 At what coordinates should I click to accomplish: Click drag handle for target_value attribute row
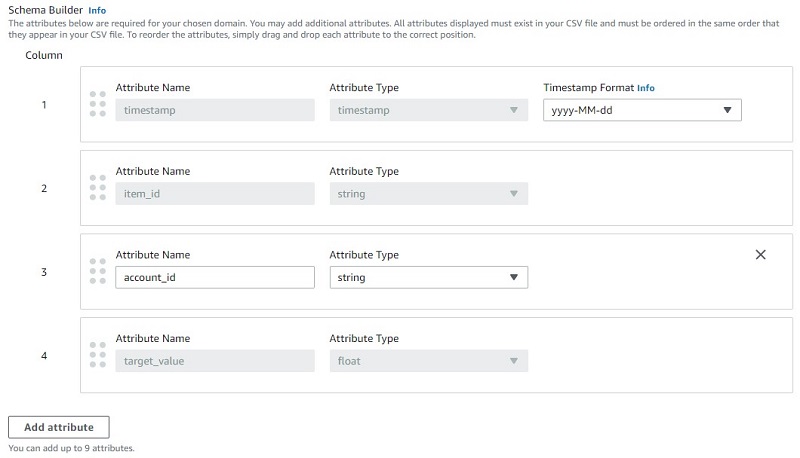[x=97, y=354]
